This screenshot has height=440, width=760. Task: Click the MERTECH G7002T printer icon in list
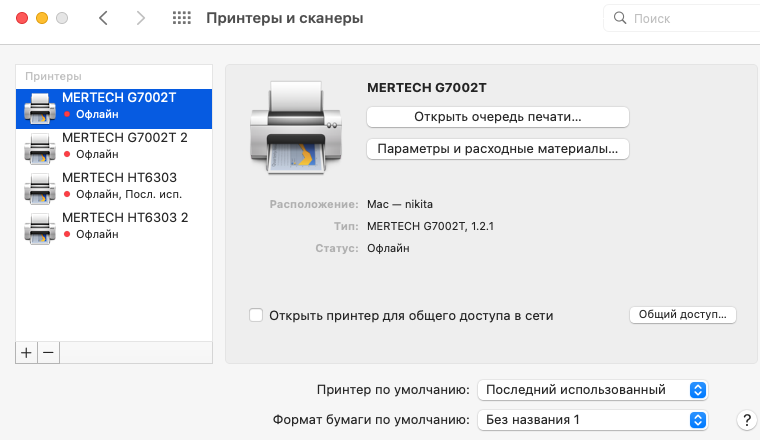[x=40, y=107]
